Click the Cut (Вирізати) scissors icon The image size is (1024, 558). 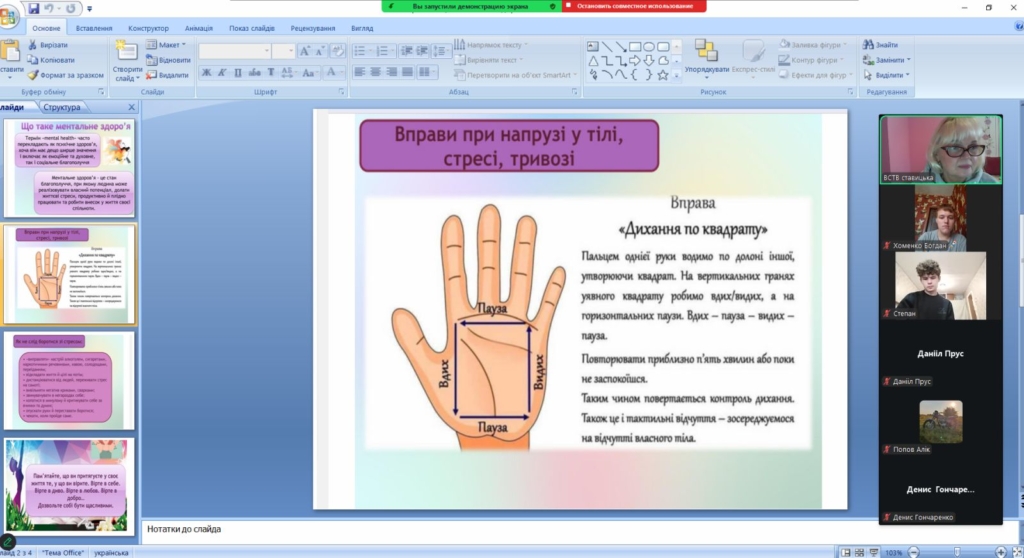(x=33, y=45)
